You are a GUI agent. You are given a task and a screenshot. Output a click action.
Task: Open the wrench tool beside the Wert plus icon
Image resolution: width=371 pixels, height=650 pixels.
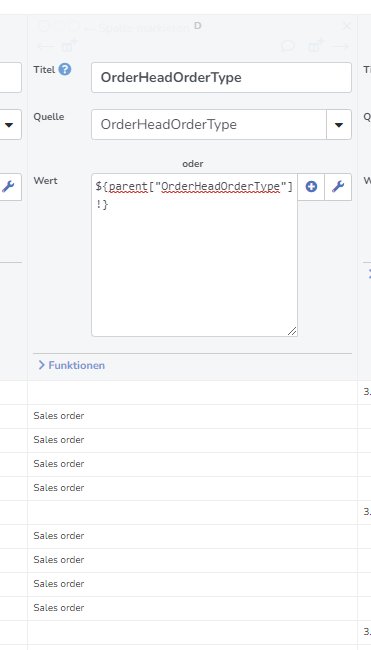pos(338,187)
